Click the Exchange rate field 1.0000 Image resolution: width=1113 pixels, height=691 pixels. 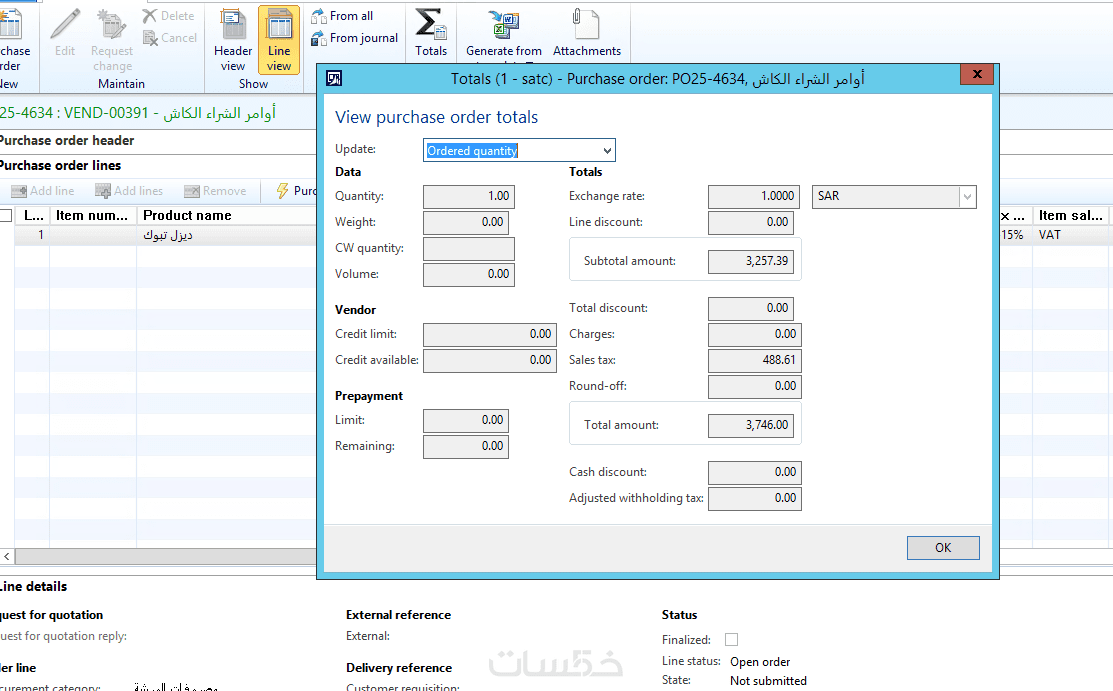(x=754, y=196)
